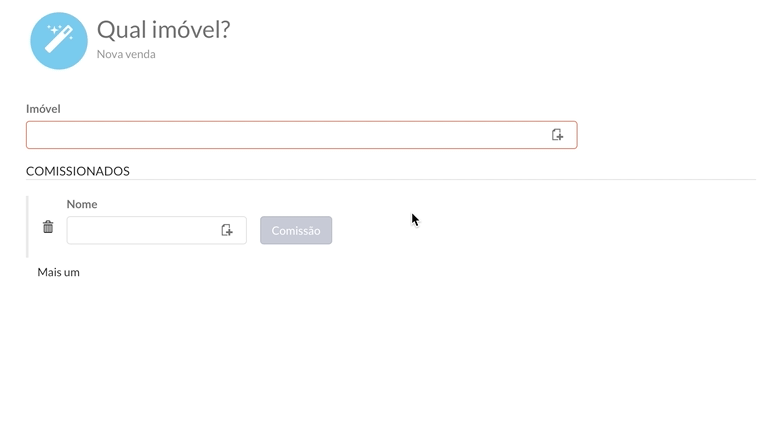Viewport: 779px width, 434px height.
Task: Click the "Nova venda" subtitle
Action: click(126, 54)
